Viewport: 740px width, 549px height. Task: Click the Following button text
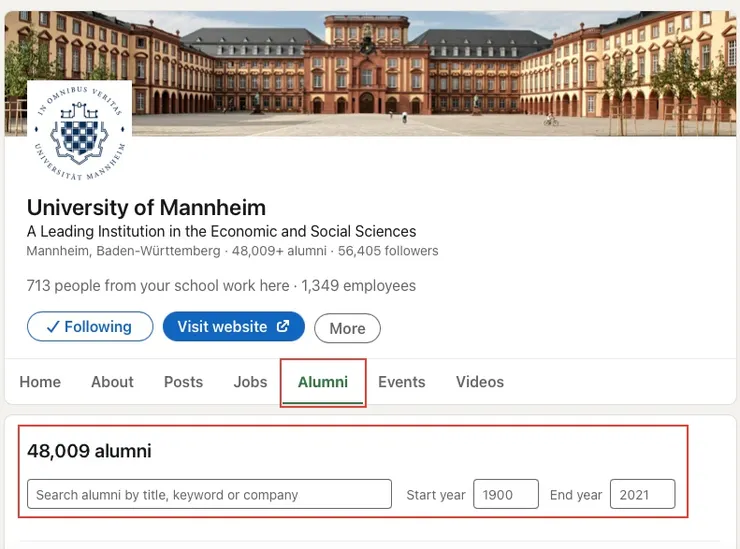click(x=98, y=327)
